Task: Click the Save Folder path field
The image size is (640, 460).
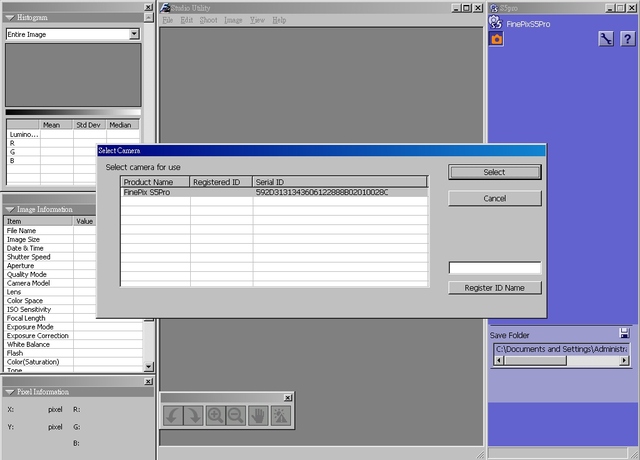Action: pos(561,349)
